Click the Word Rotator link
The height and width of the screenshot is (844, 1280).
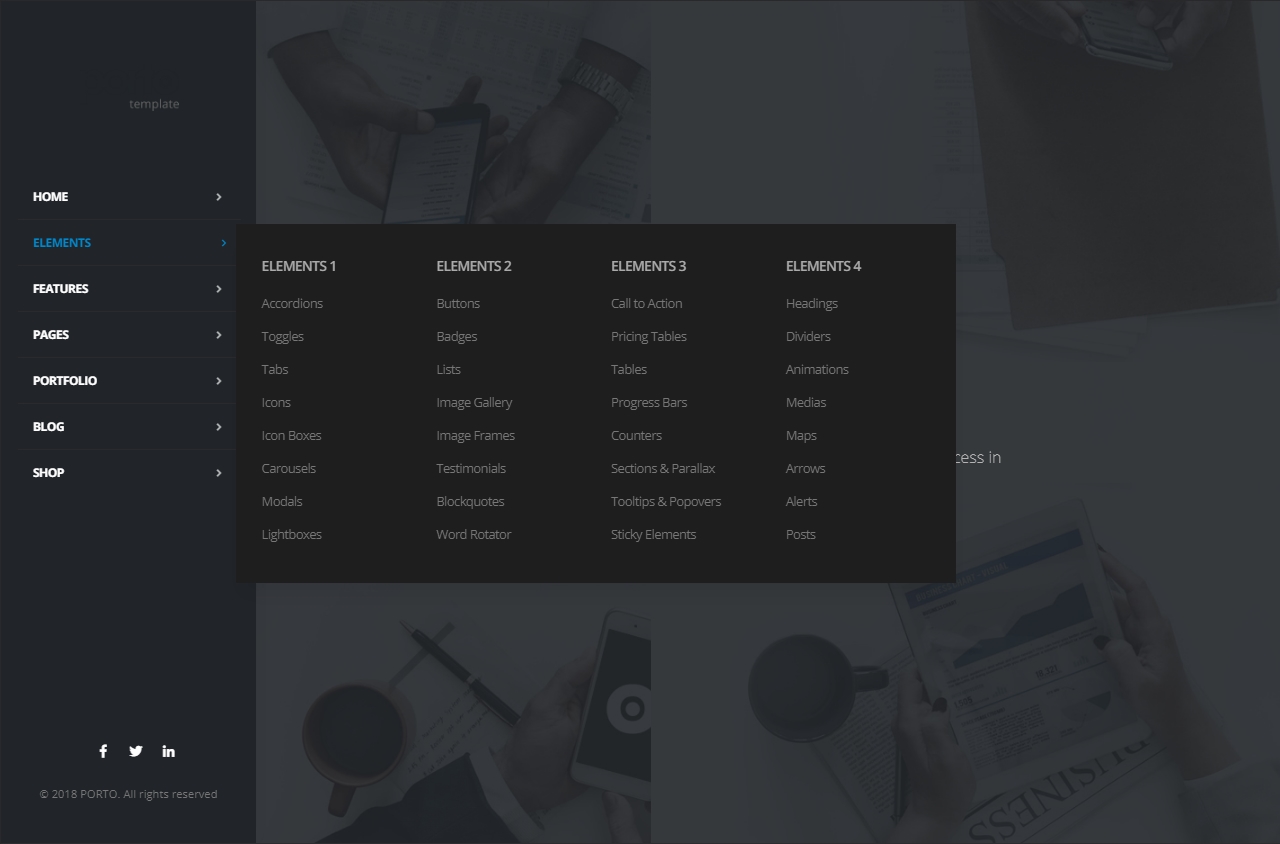point(473,534)
